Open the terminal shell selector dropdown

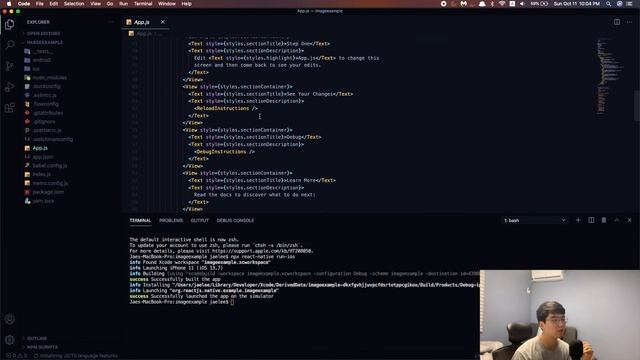[535, 220]
